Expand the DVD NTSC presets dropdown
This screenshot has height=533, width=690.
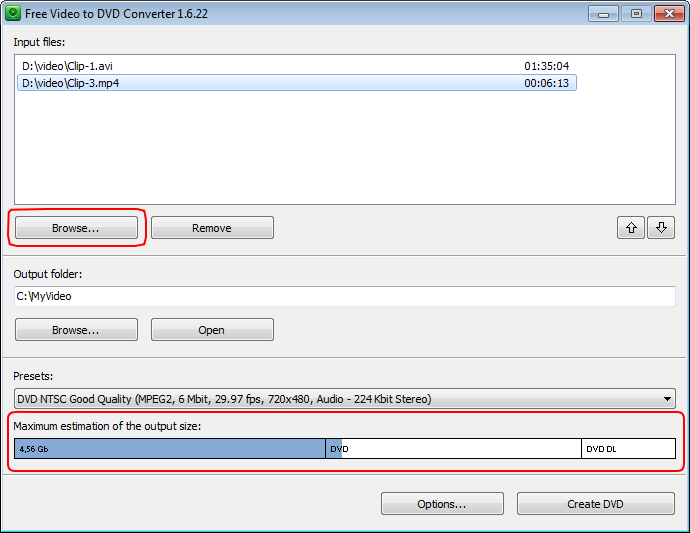[667, 399]
